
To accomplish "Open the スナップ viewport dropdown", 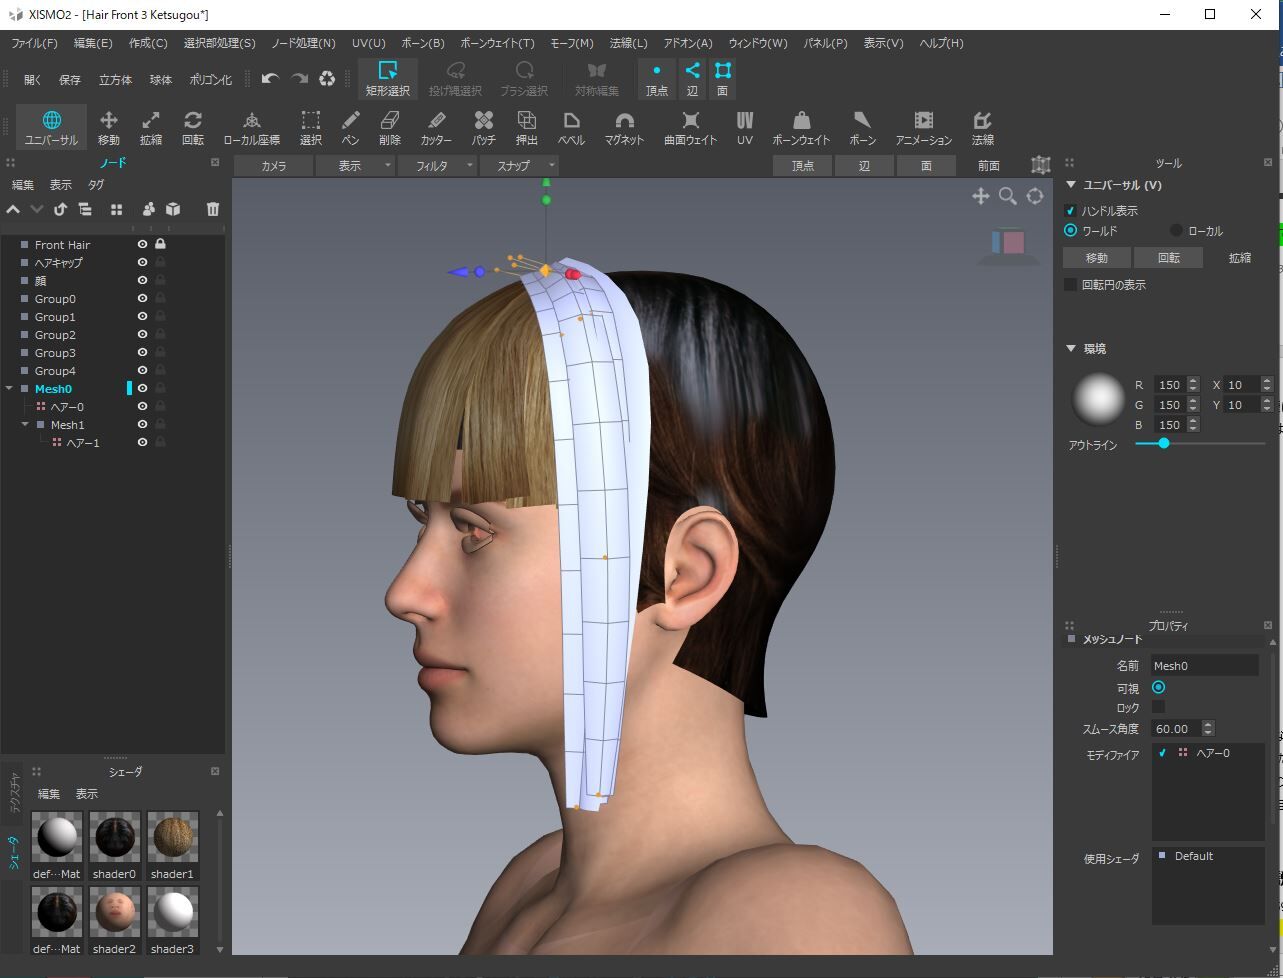I will pyautogui.click(x=520, y=166).
